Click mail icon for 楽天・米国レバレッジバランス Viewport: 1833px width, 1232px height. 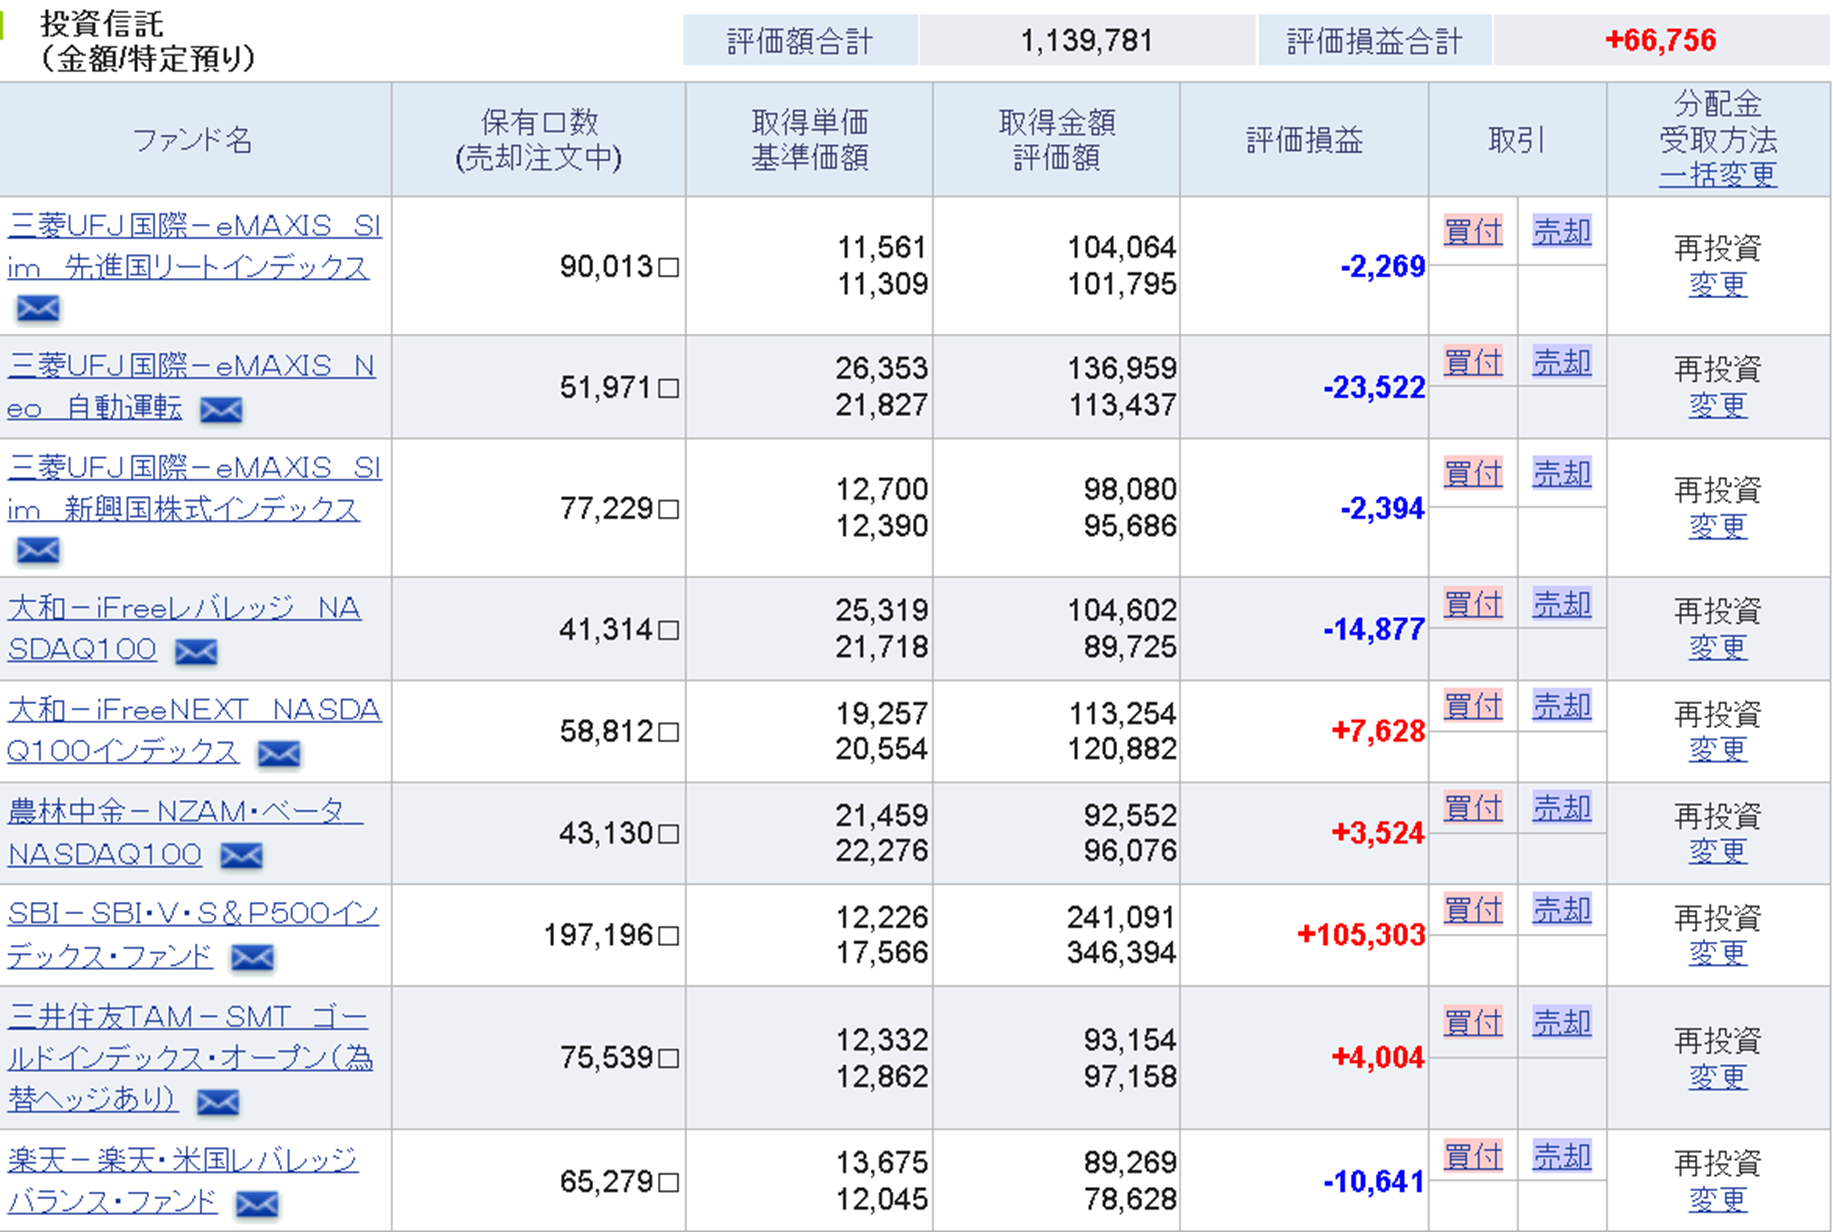(257, 1204)
